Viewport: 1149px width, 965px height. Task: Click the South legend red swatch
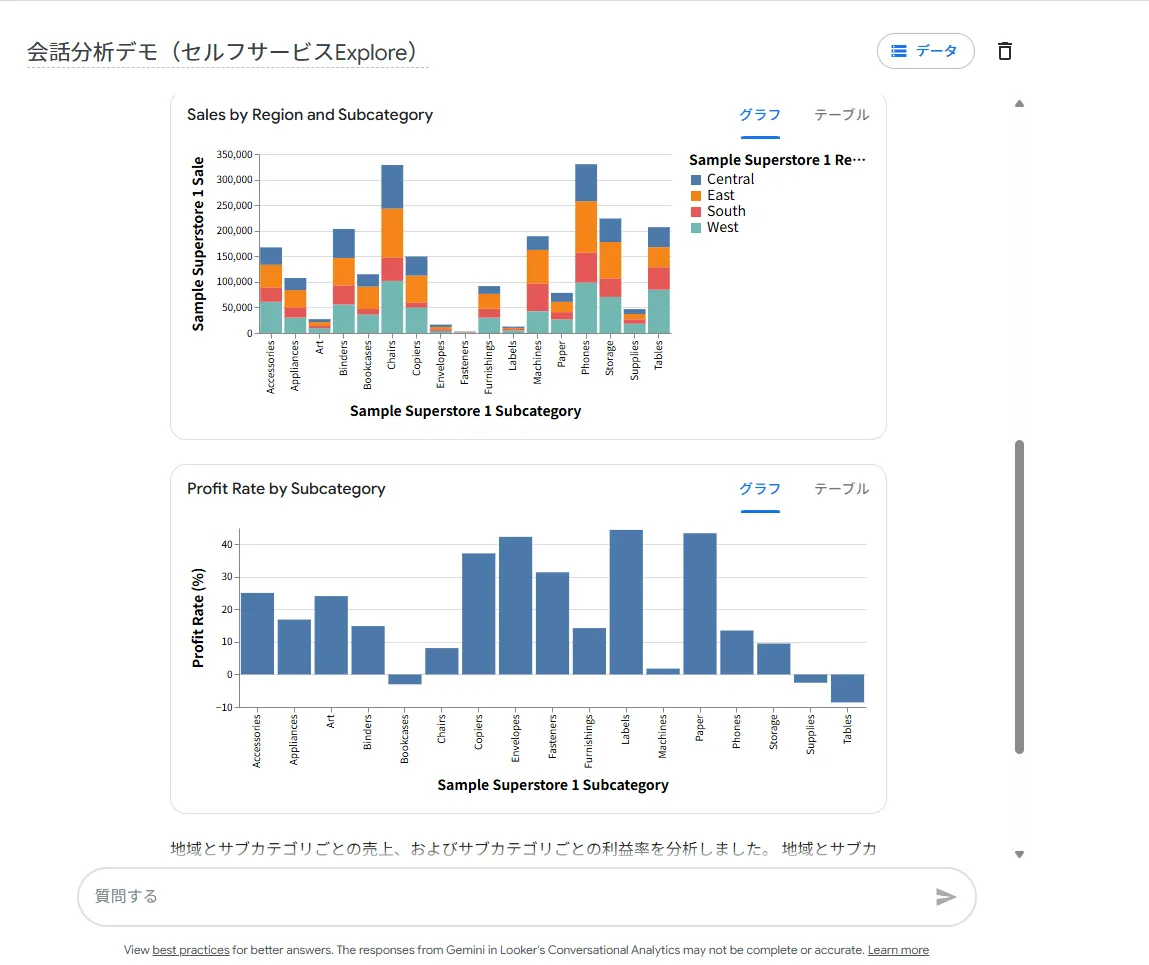[x=696, y=212]
